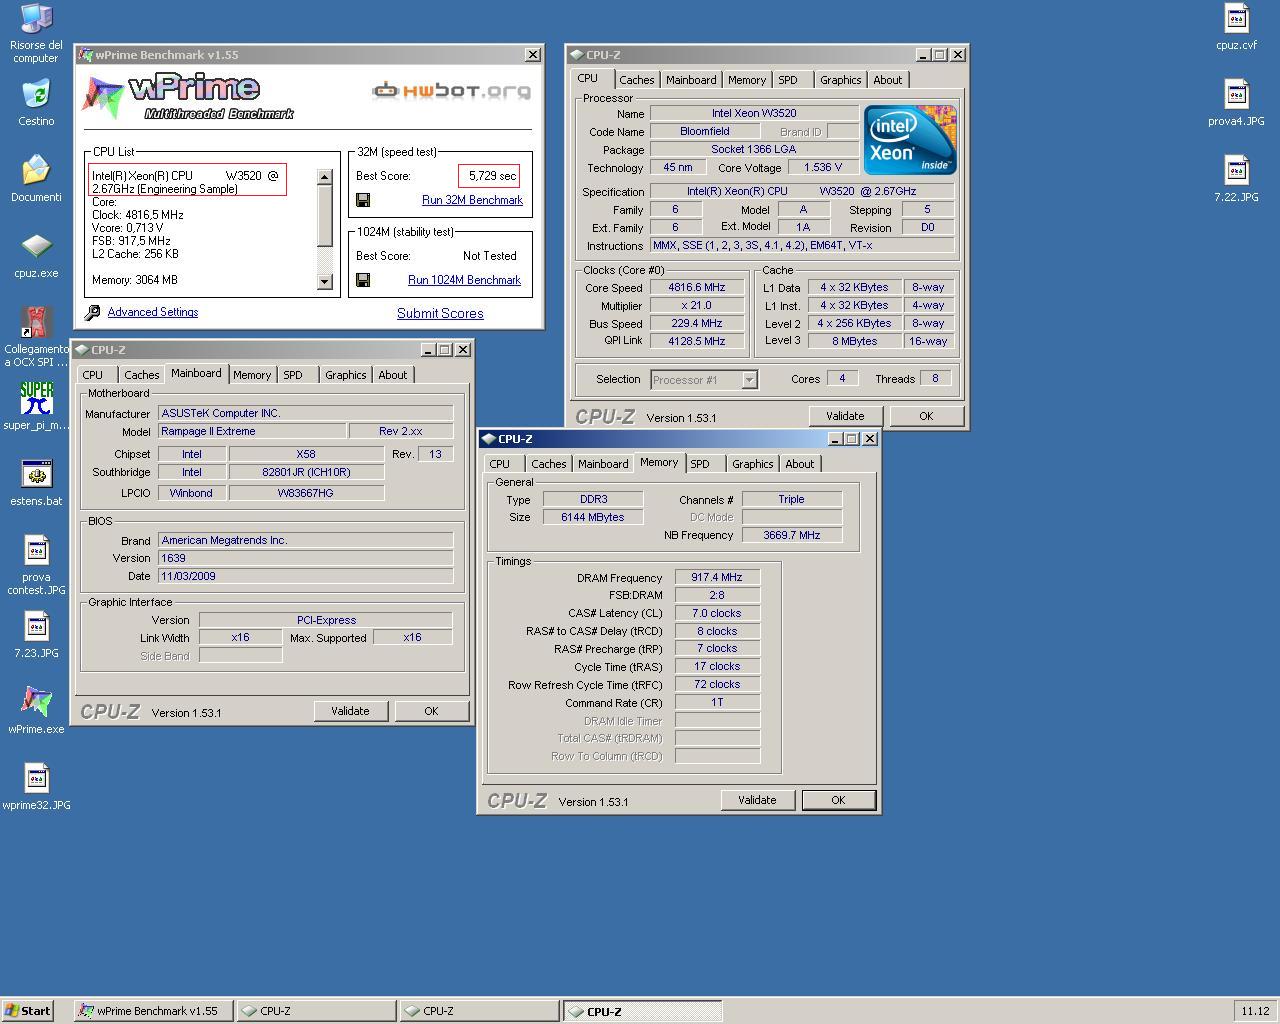The height and width of the screenshot is (1024, 1280).
Task: Select the 7.23.JPG desktop file
Action: [x=36, y=635]
